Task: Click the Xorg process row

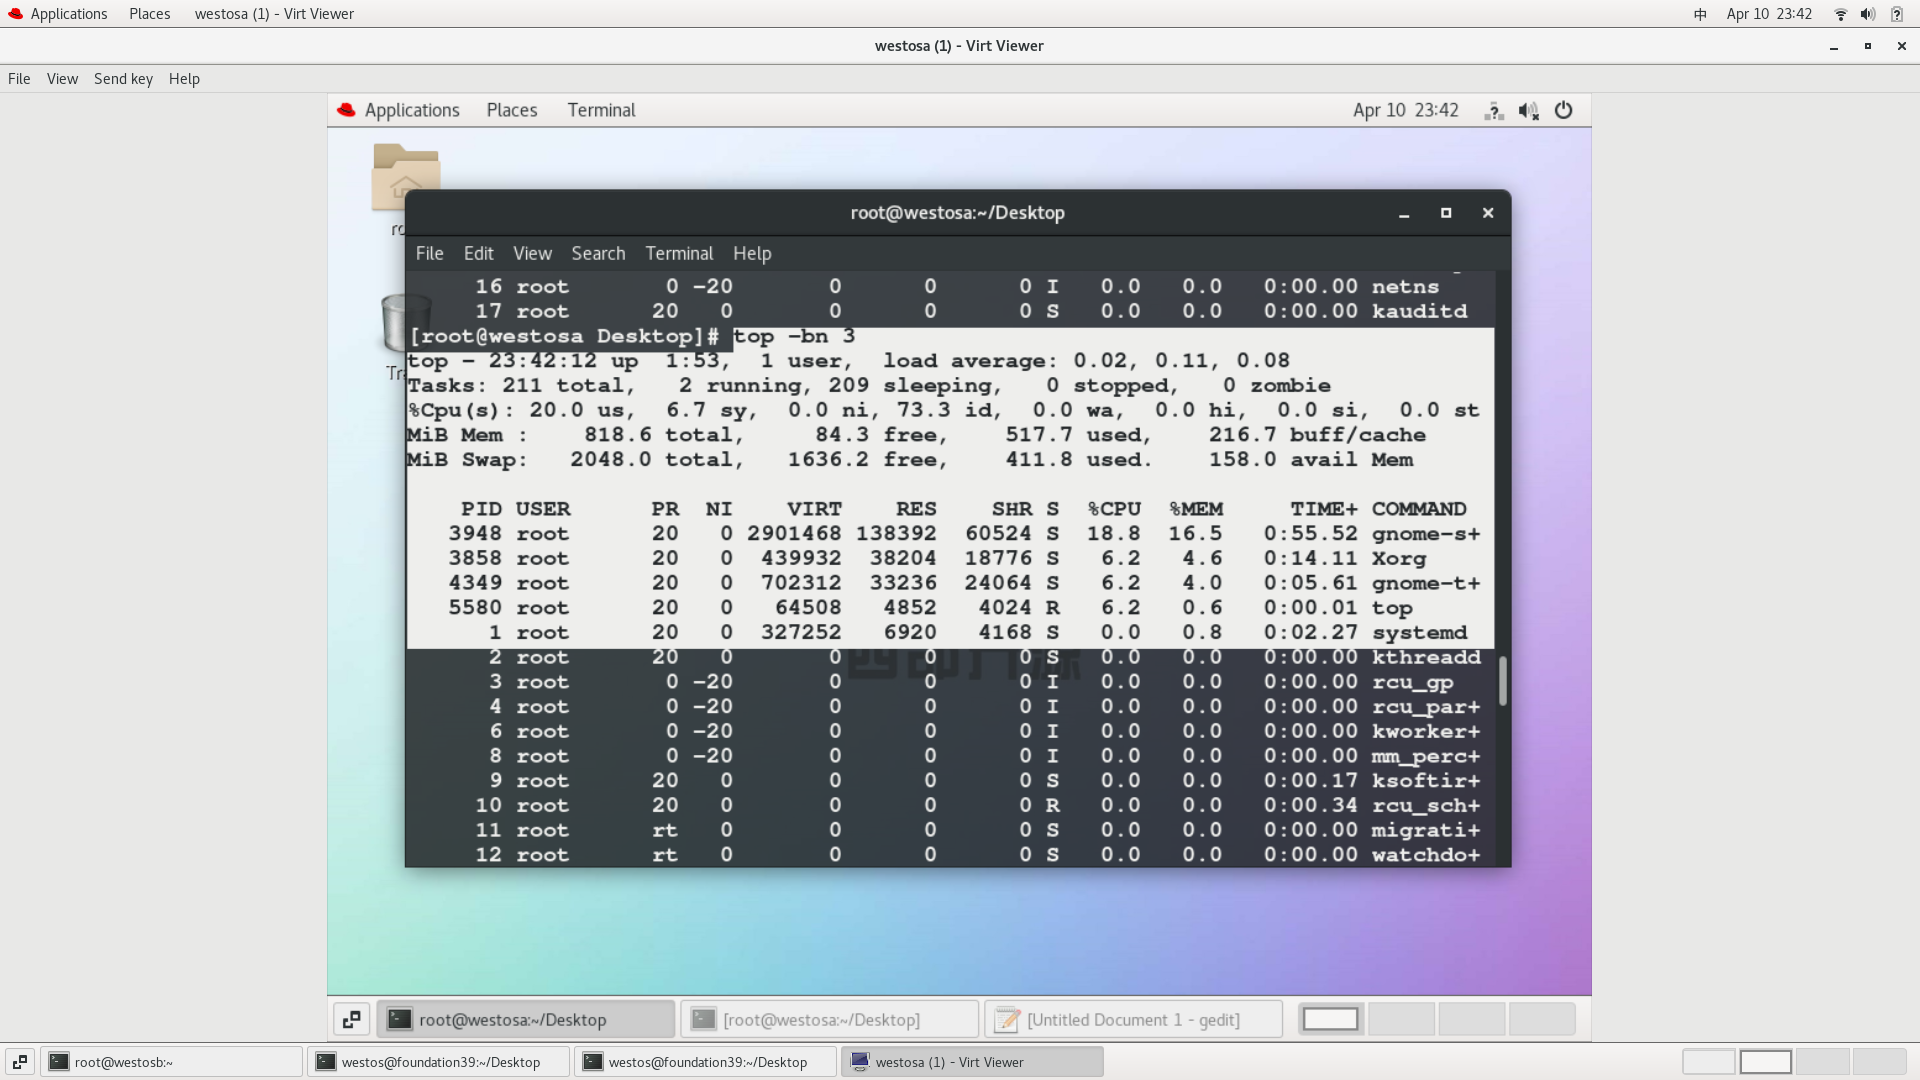Action: click(x=950, y=559)
